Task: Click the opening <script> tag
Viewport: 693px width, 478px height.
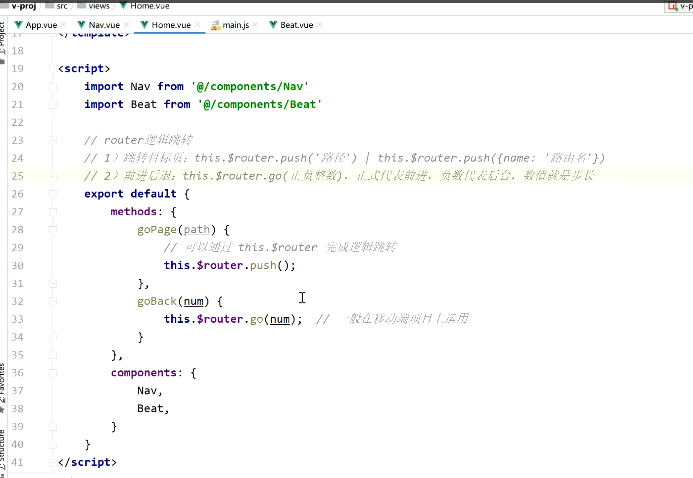Action: click(84, 68)
